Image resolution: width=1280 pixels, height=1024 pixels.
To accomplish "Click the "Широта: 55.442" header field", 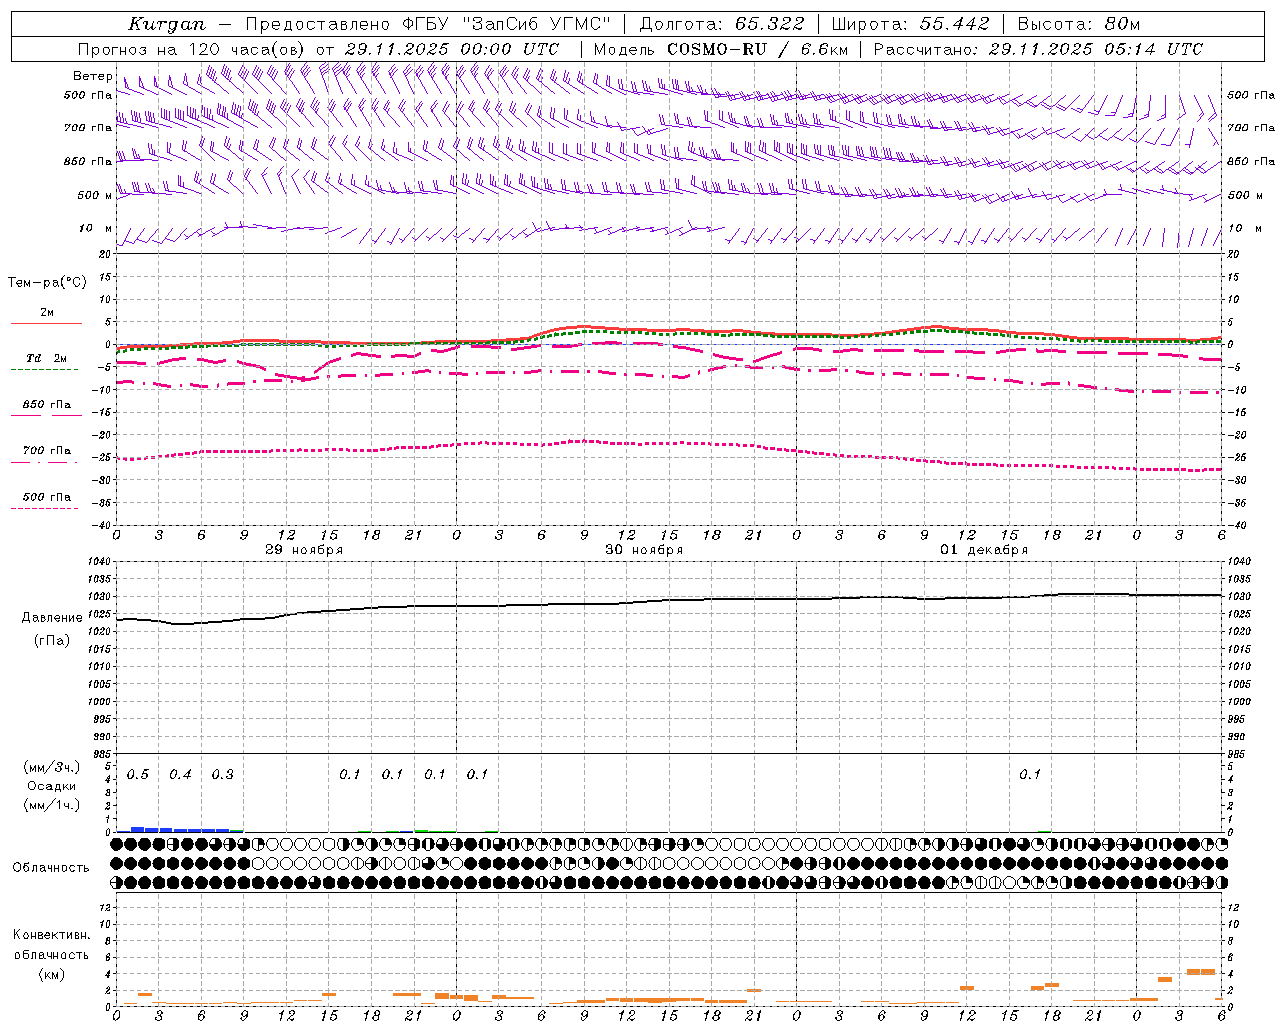I will (x=911, y=24).
